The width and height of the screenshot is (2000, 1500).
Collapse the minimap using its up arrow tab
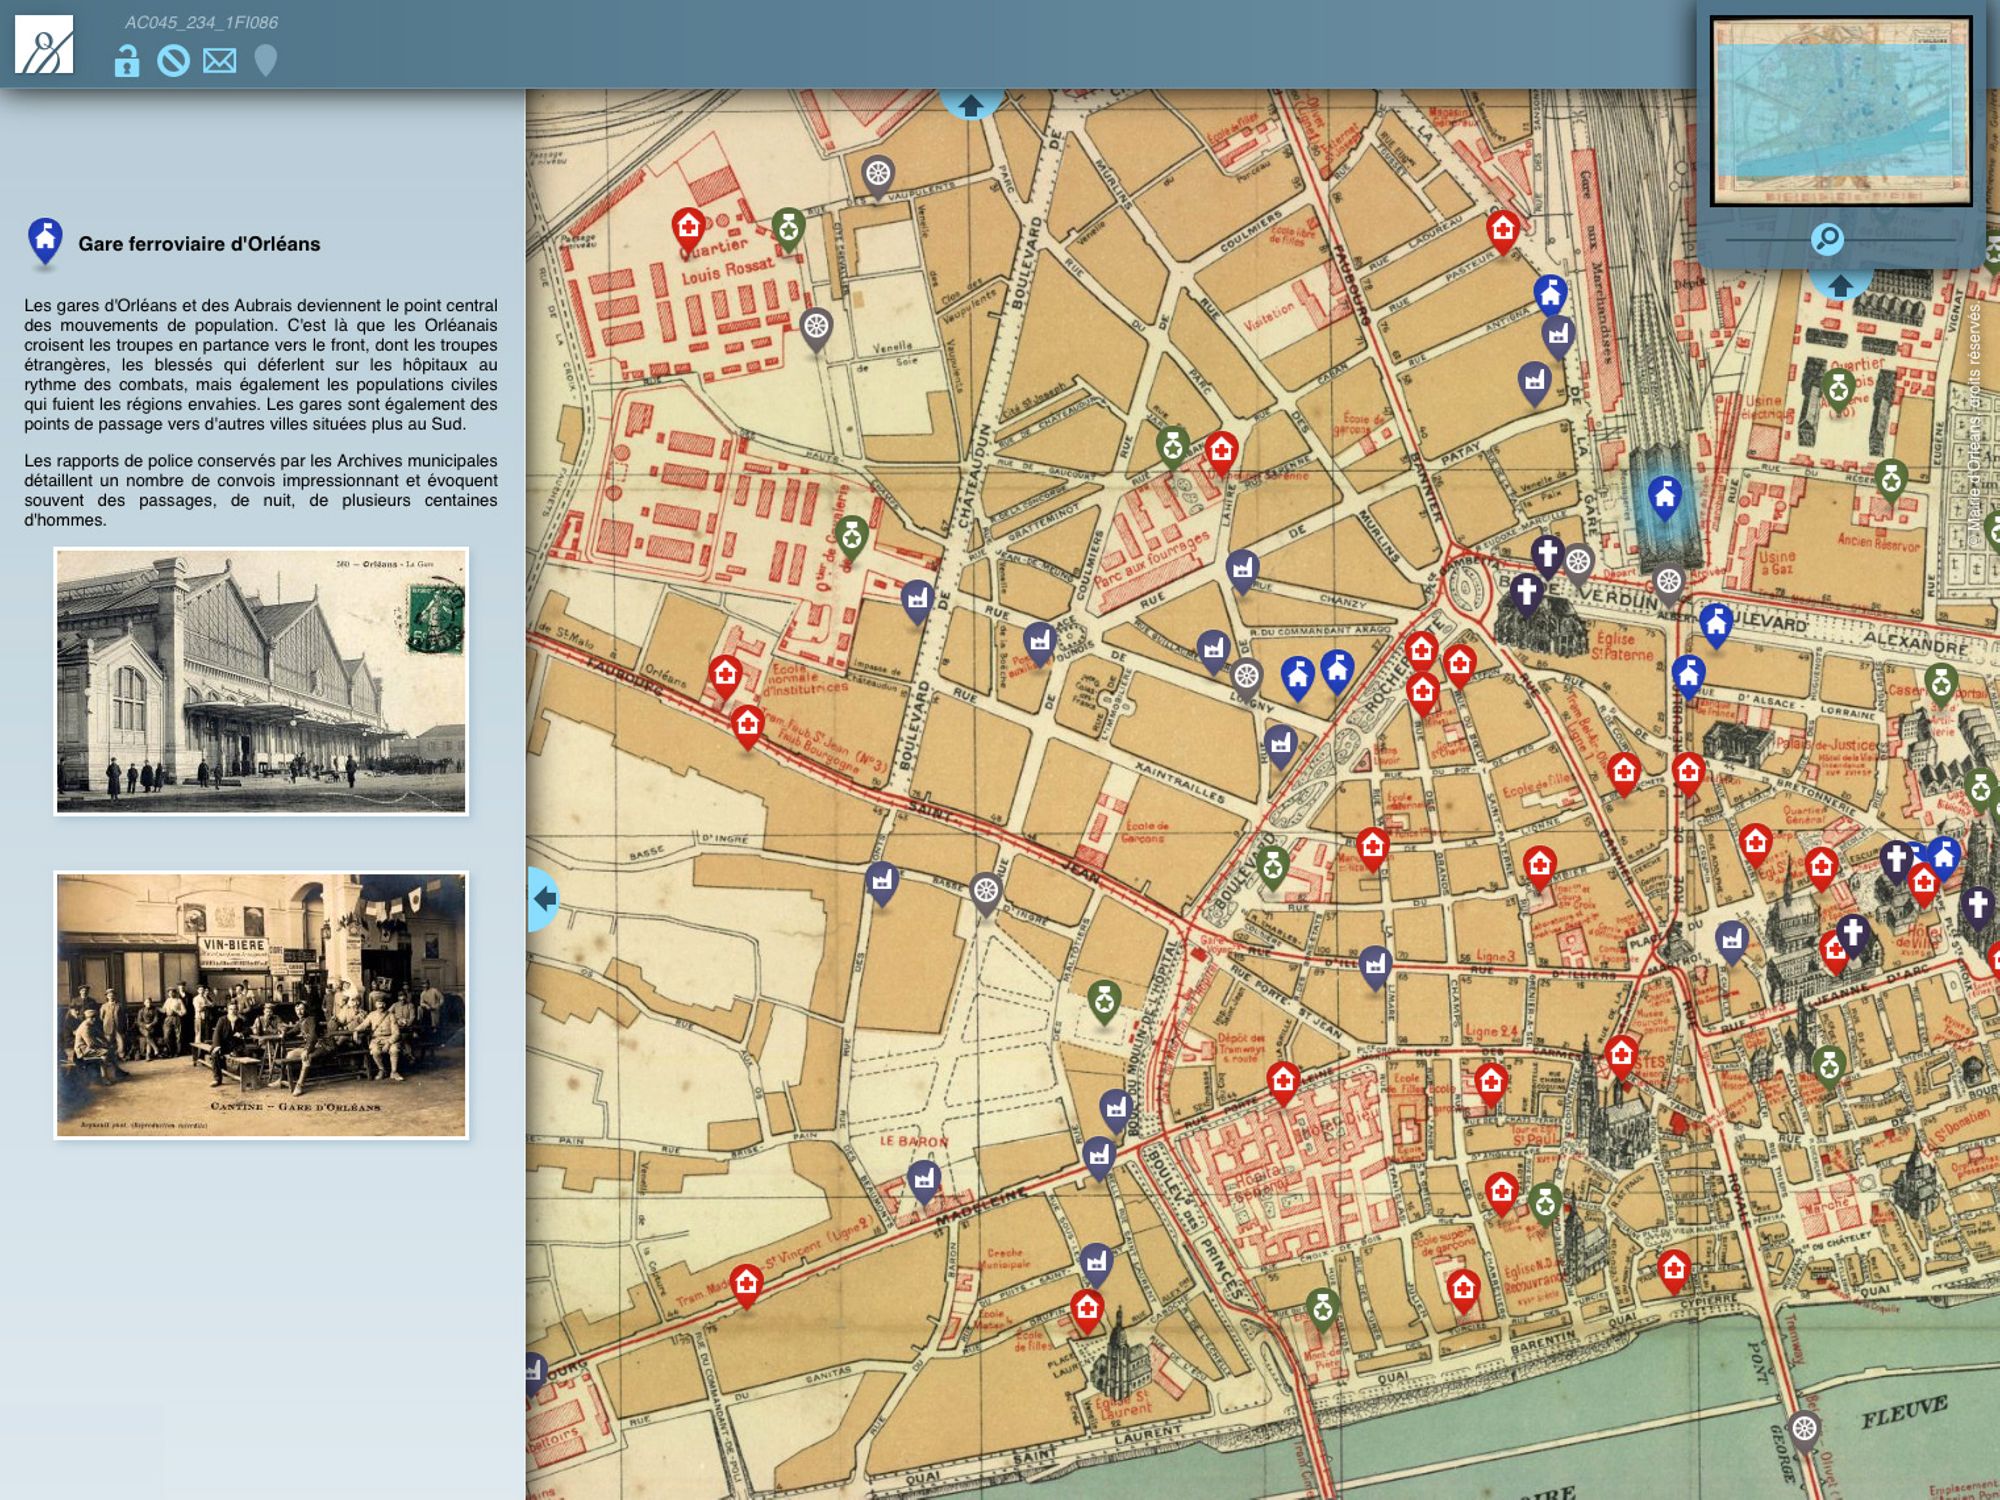(x=1840, y=285)
